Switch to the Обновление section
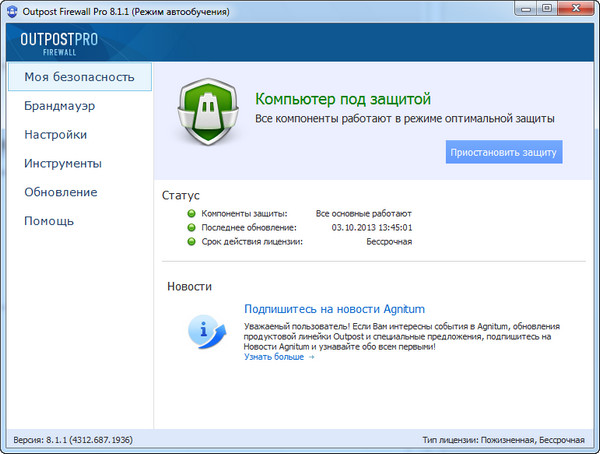 coord(60,192)
